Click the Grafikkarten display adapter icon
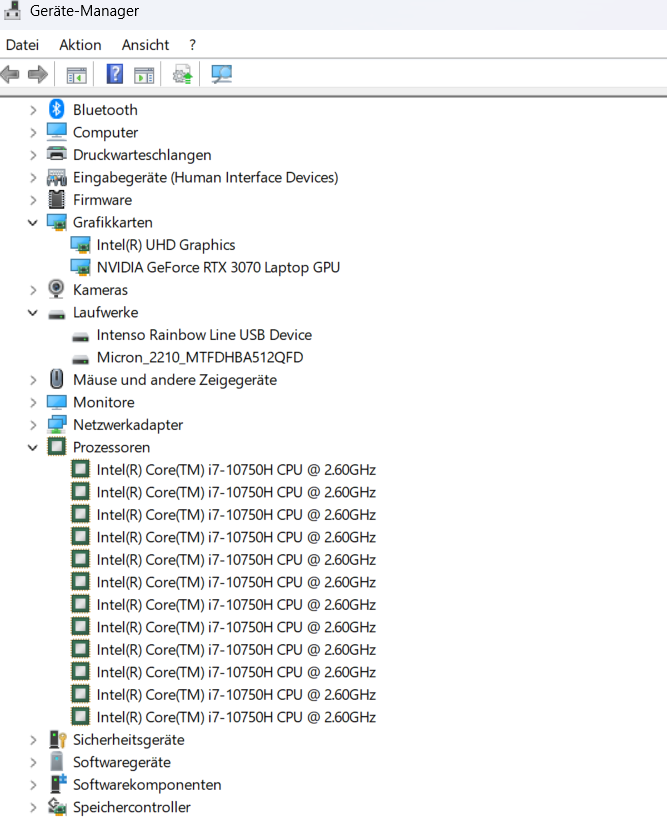This screenshot has width=667, height=818. coord(56,222)
